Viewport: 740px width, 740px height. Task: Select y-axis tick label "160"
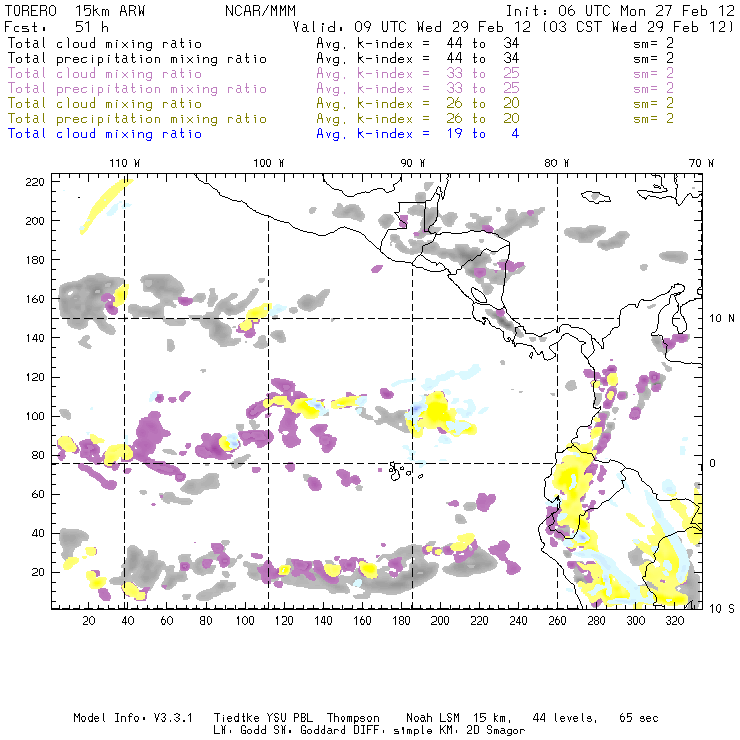click(35, 299)
